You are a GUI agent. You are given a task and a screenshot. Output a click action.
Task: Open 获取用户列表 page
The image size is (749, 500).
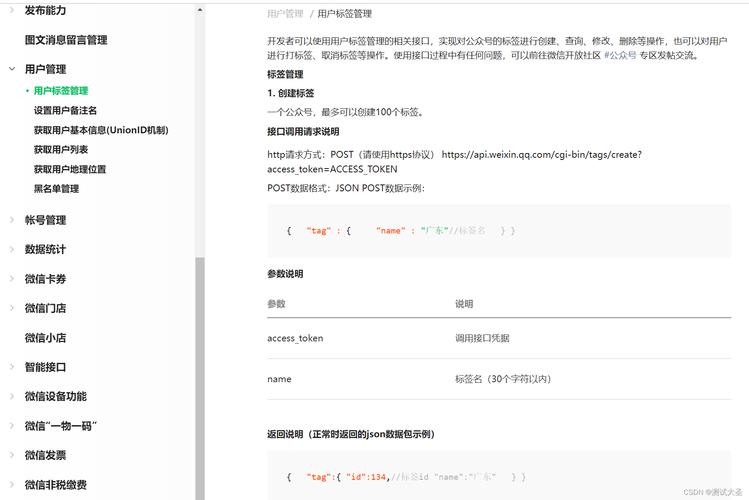coord(61,149)
